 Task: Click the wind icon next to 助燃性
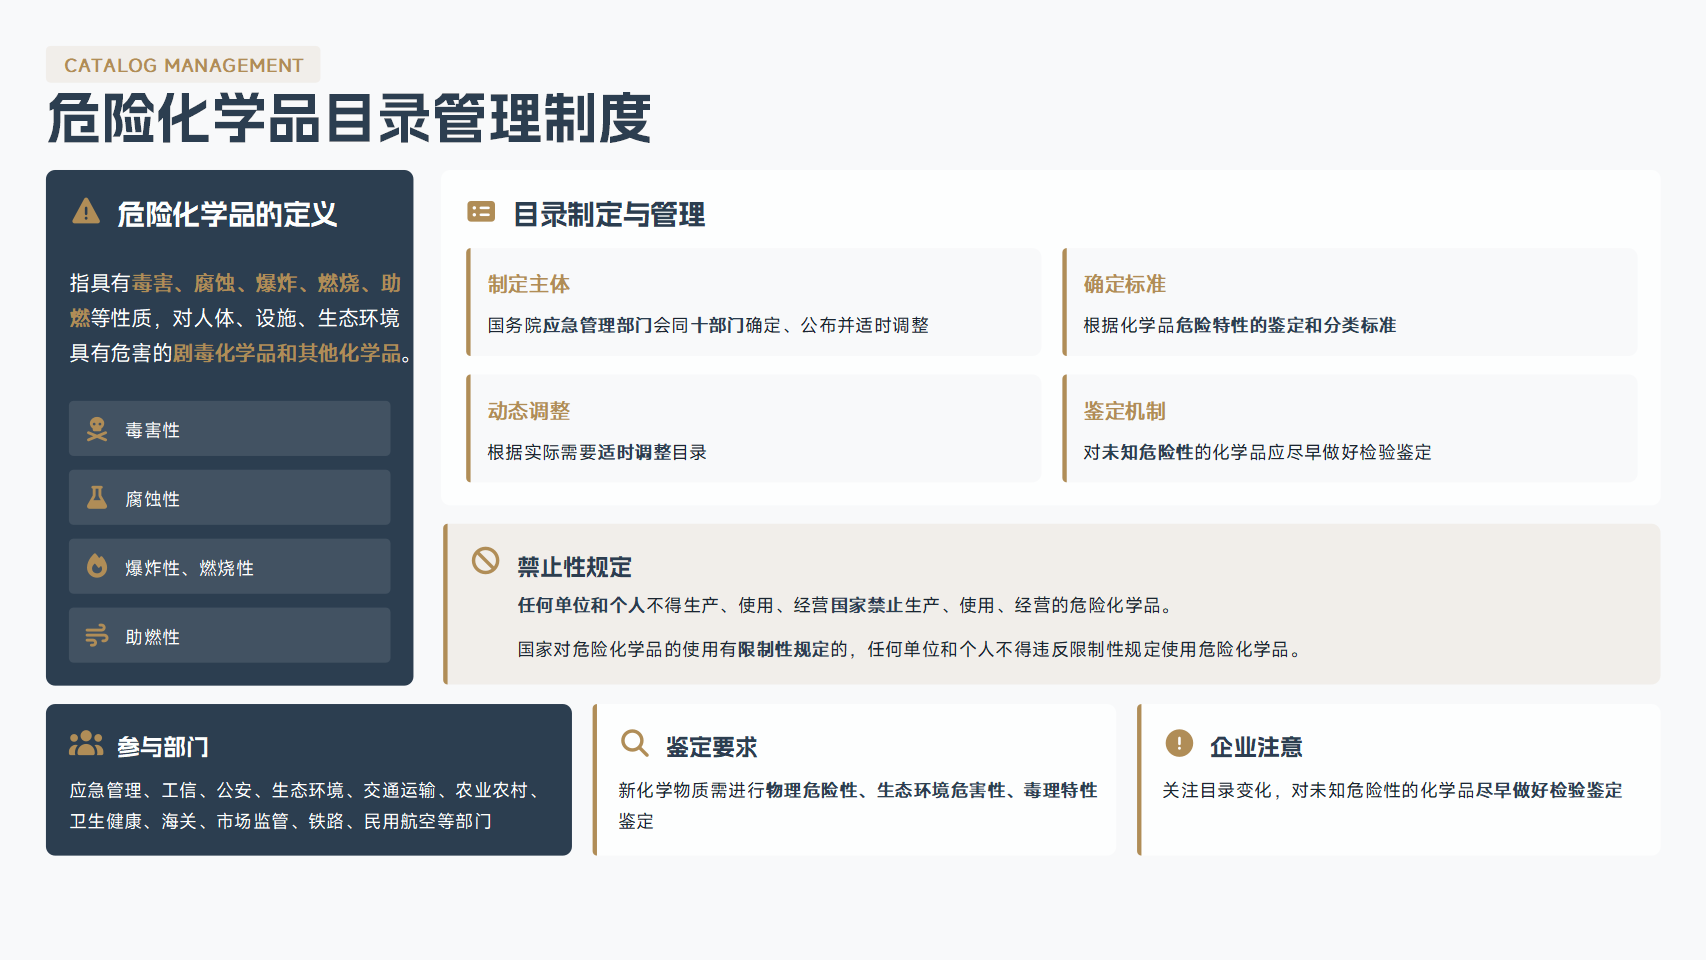pos(97,636)
